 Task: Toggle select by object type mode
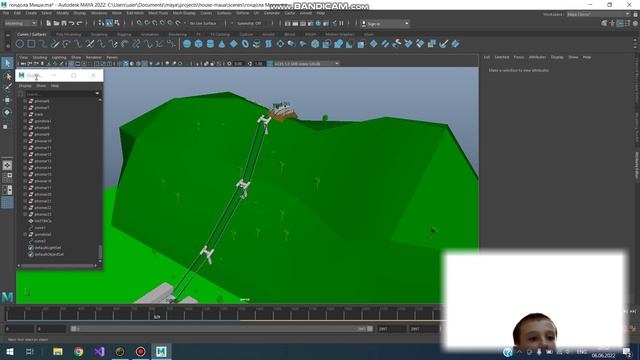click(109, 23)
